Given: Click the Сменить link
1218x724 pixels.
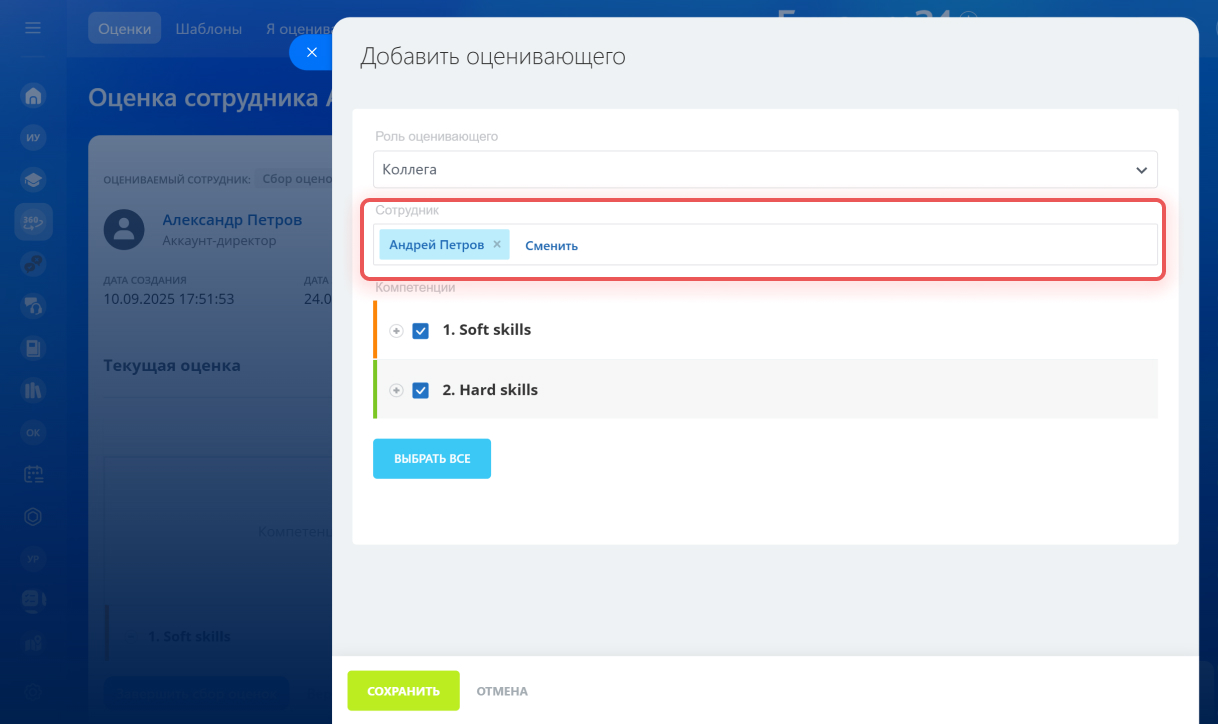Looking at the screenshot, I should click(x=551, y=245).
